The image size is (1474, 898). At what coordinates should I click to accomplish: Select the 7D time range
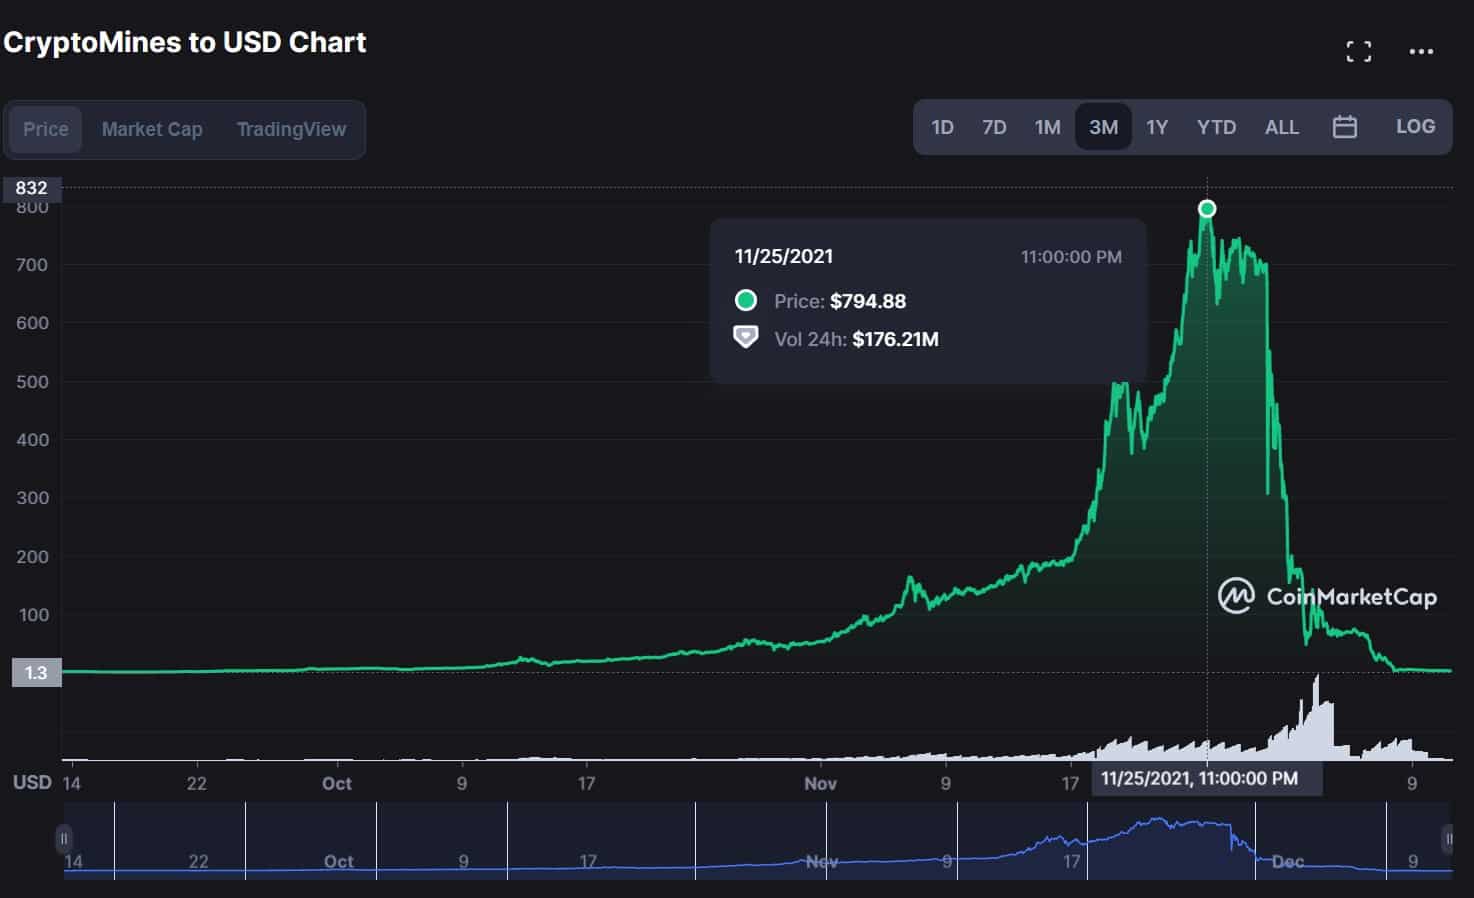994,127
